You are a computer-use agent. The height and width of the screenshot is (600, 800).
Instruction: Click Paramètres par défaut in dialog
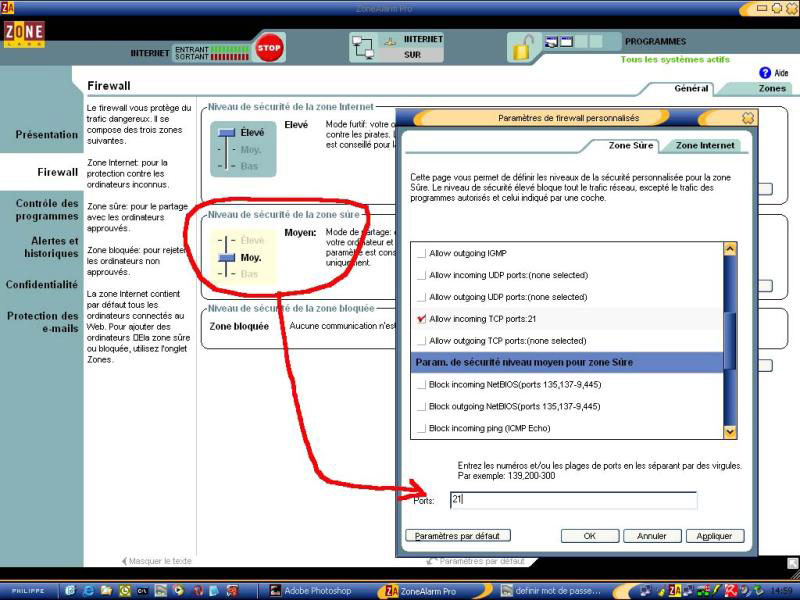[x=458, y=536]
